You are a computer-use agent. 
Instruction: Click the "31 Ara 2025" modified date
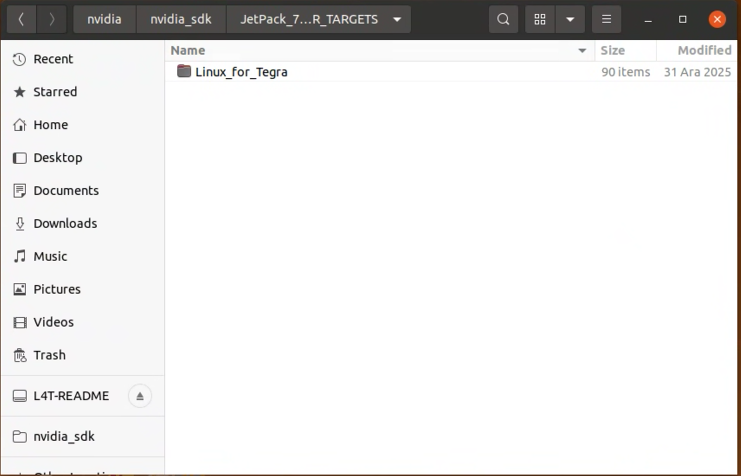(x=698, y=72)
